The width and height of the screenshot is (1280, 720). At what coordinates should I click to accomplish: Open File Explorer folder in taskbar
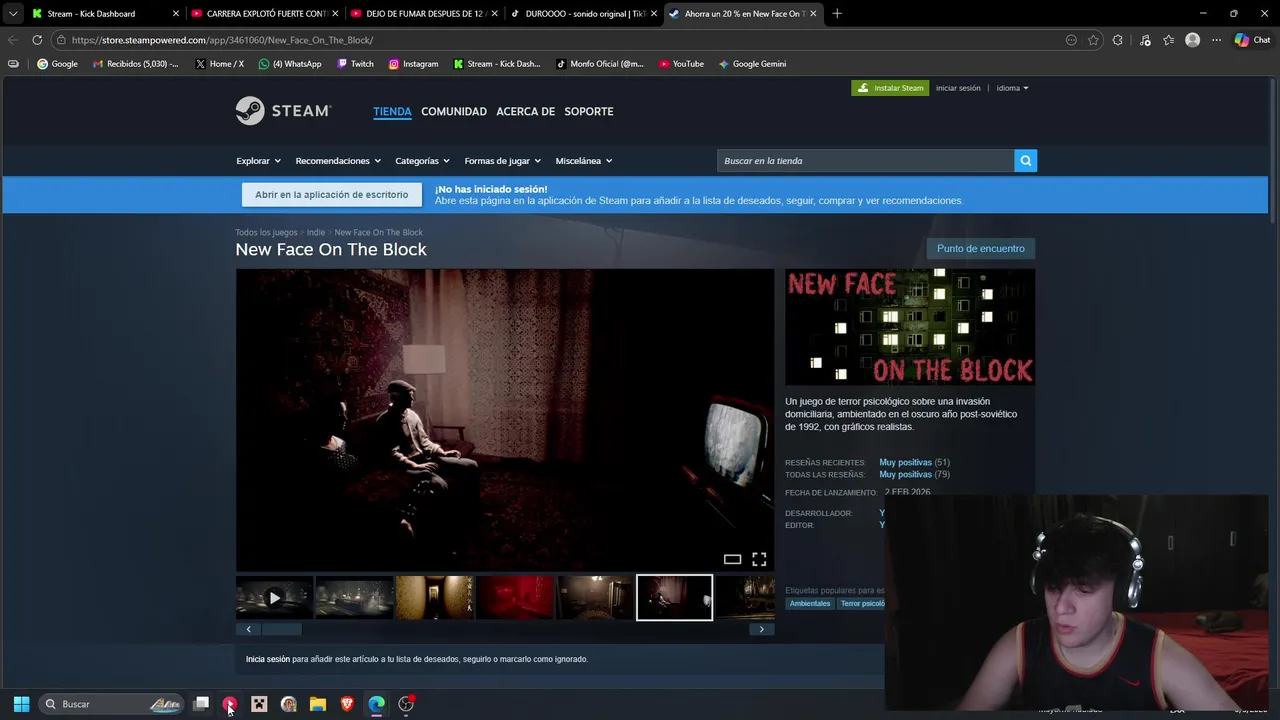click(318, 704)
